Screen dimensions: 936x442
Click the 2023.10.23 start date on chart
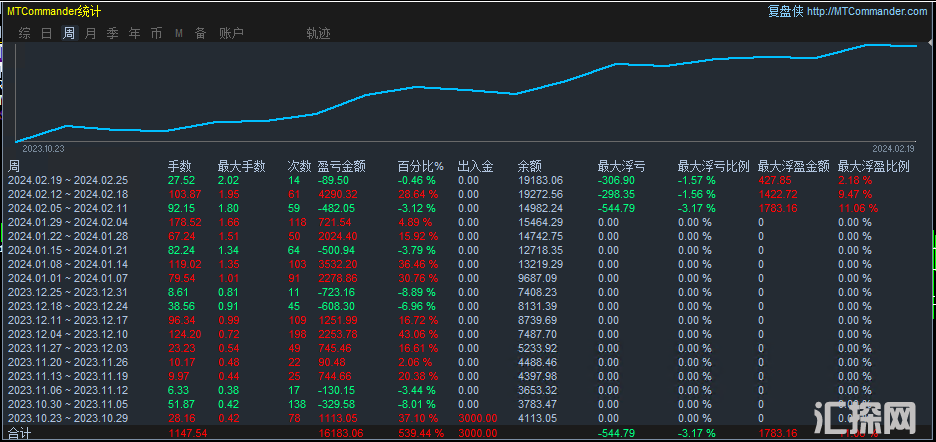pos(43,148)
